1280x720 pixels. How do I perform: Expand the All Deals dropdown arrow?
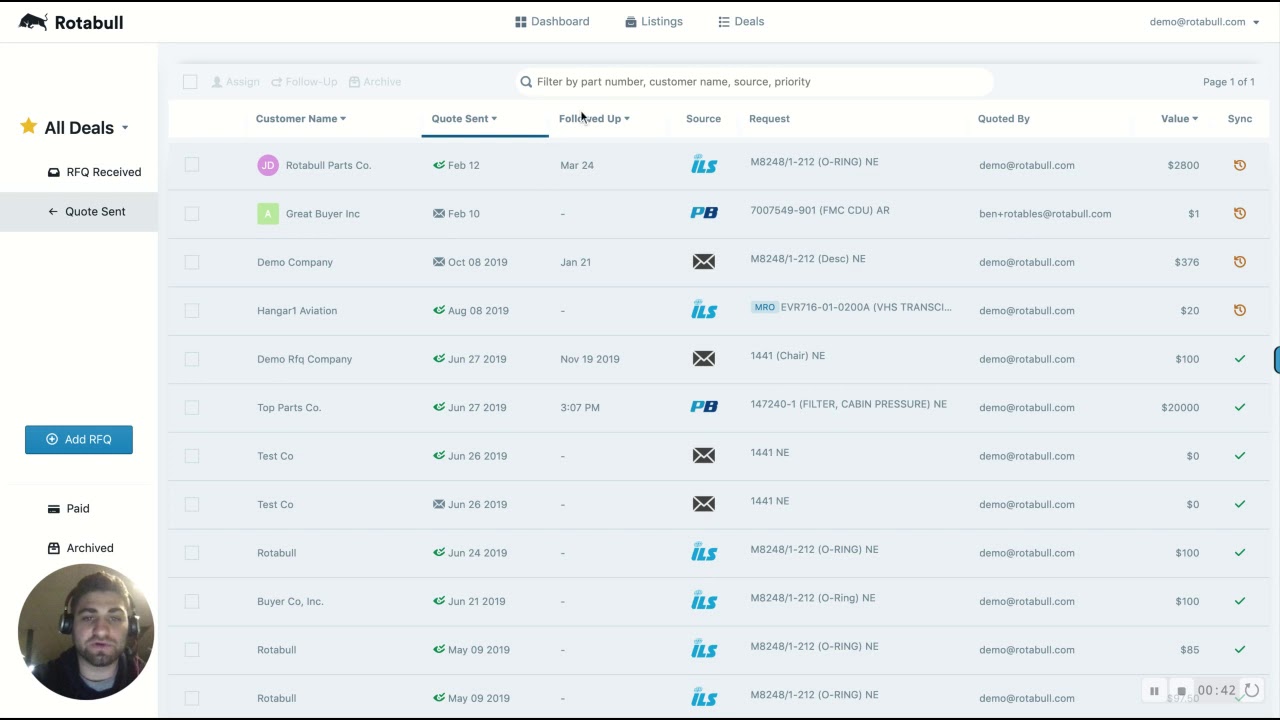click(125, 128)
